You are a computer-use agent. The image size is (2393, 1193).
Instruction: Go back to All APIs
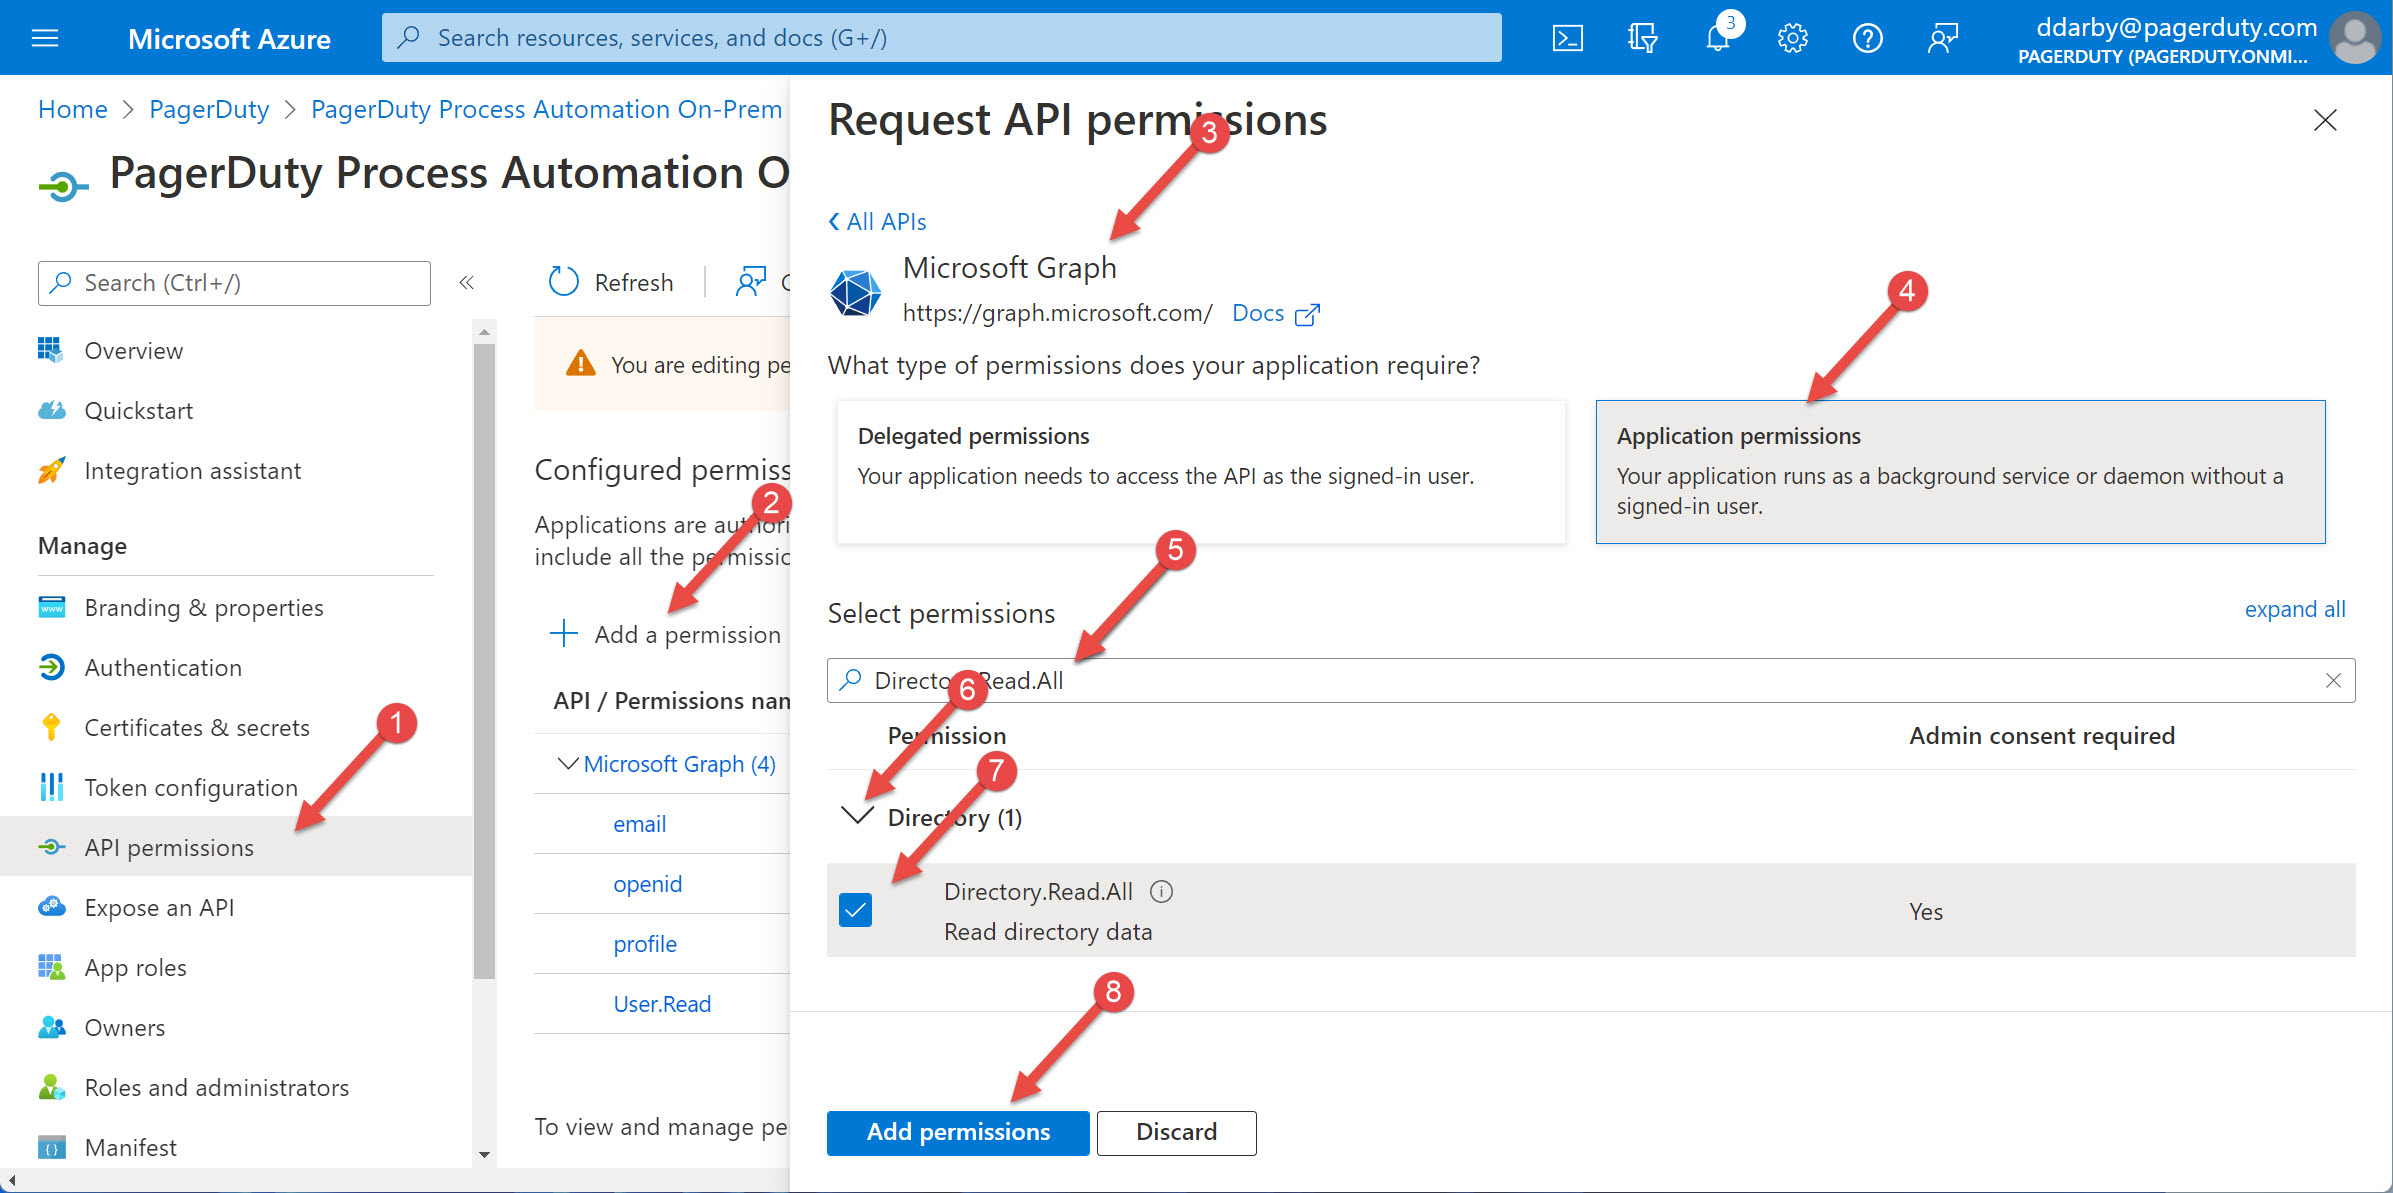pyautogui.click(x=877, y=221)
